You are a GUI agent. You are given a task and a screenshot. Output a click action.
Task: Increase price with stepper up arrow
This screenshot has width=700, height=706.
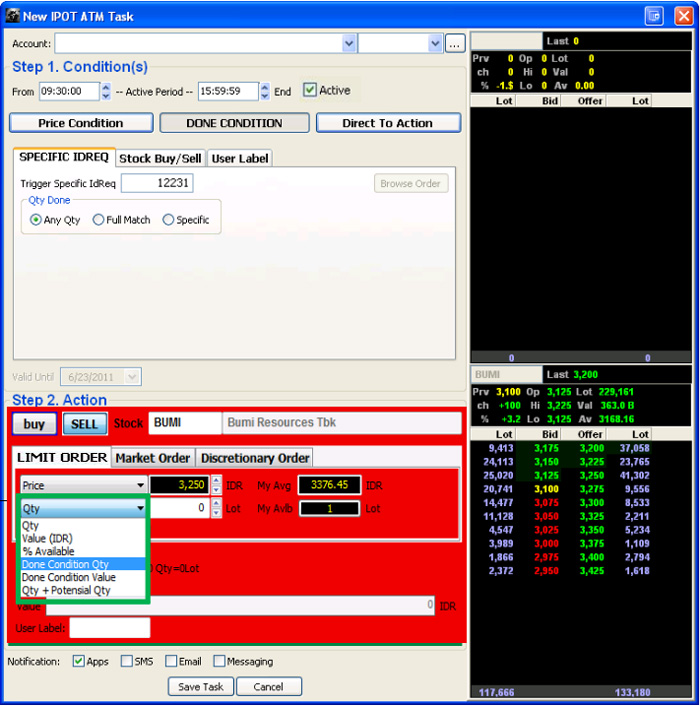(x=217, y=480)
